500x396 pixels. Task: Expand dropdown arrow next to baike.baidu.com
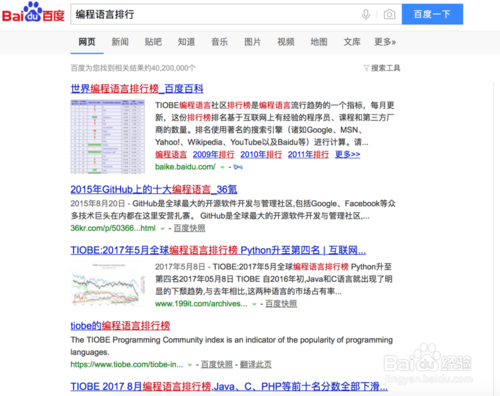click(222, 167)
